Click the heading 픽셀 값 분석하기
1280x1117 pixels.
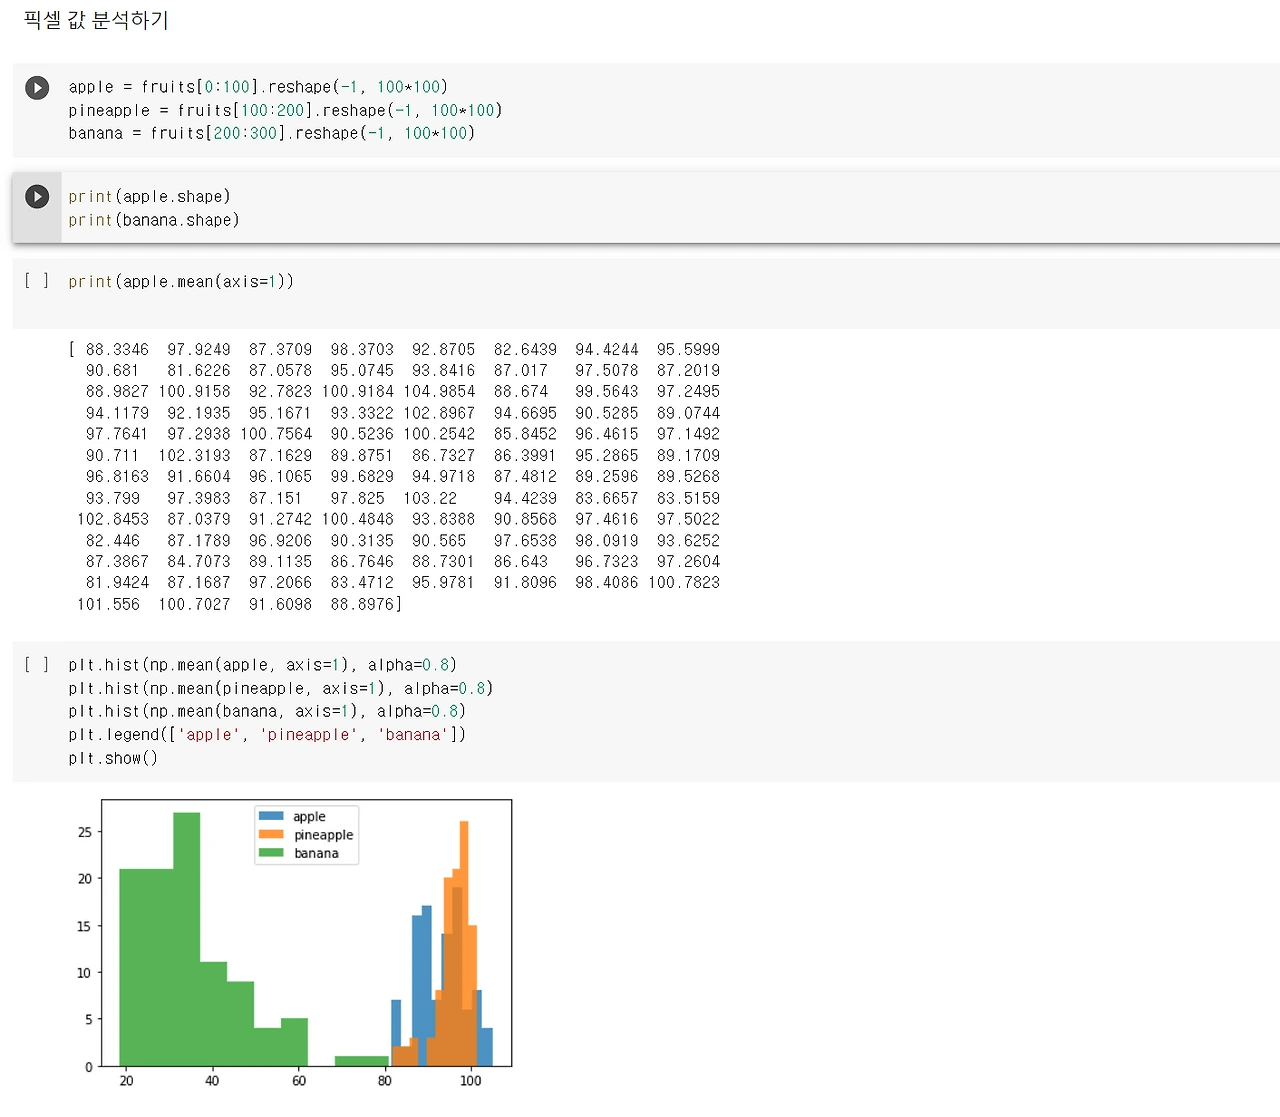pos(96,20)
